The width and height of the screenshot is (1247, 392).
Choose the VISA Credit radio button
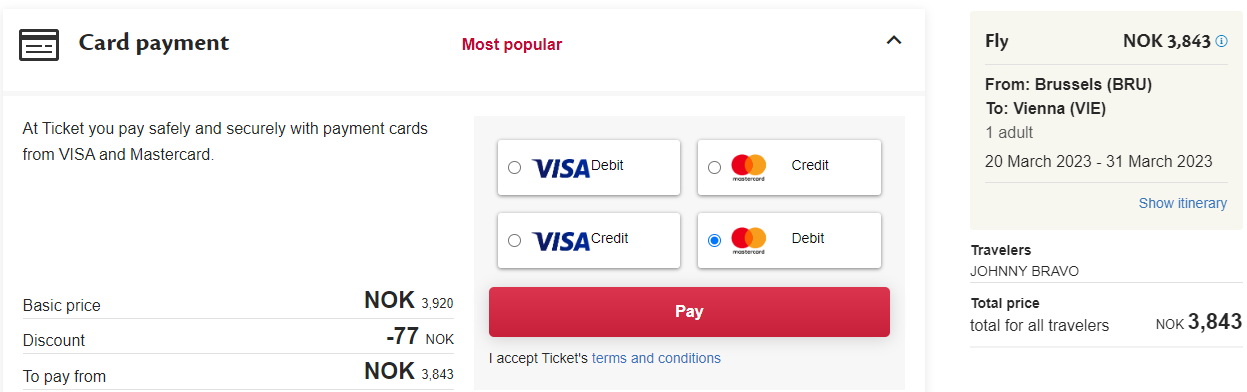(514, 240)
